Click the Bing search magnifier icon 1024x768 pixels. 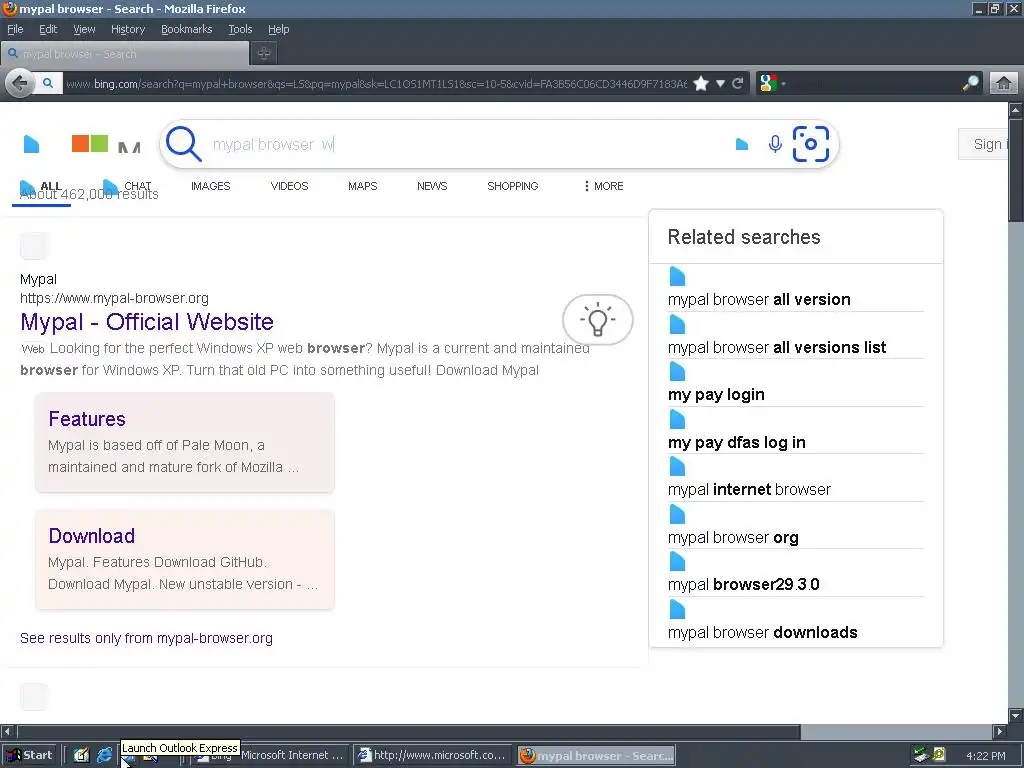[x=184, y=144]
